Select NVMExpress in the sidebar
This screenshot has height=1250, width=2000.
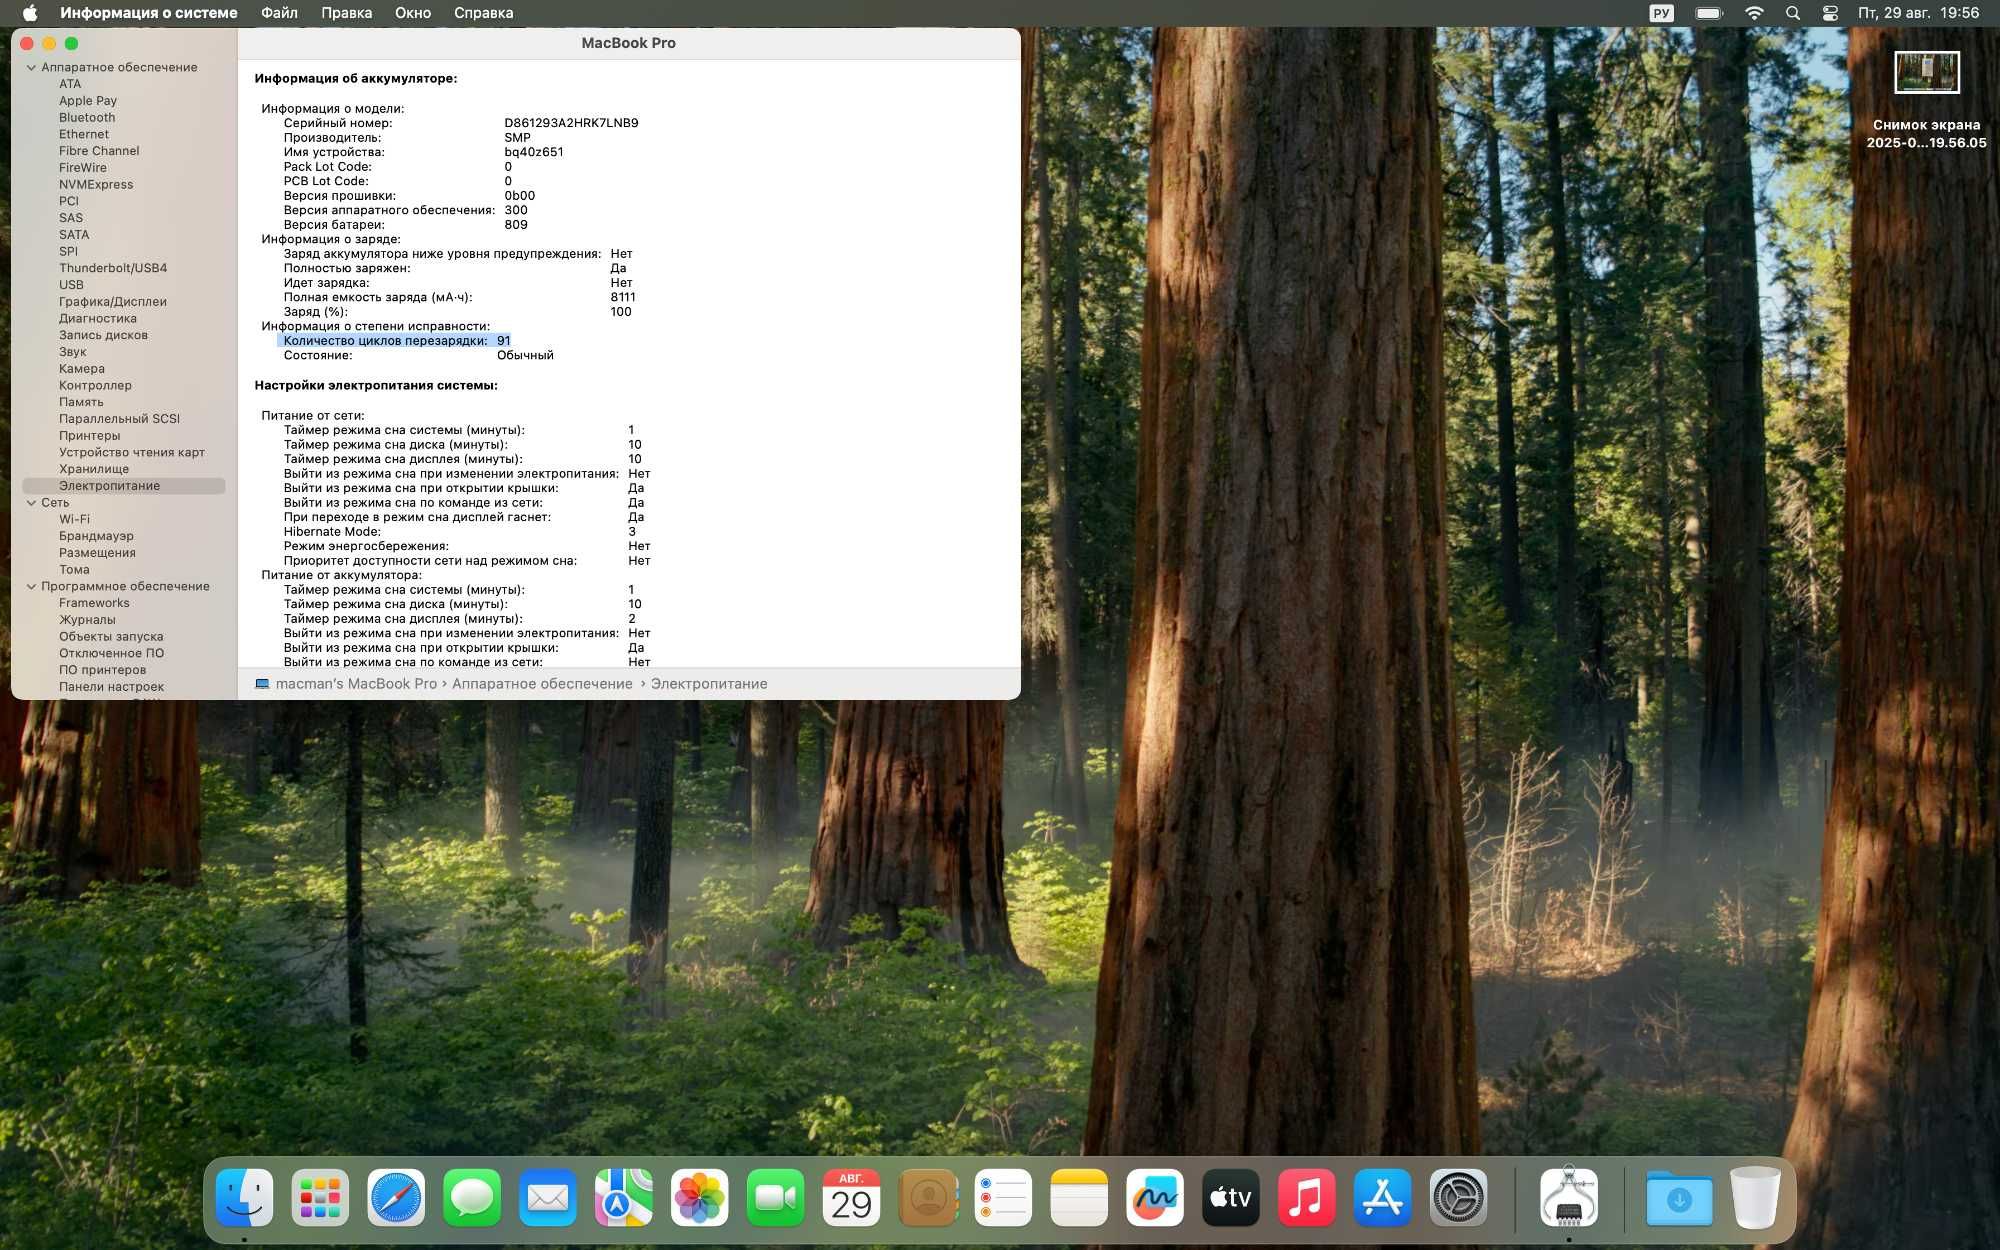coord(96,184)
